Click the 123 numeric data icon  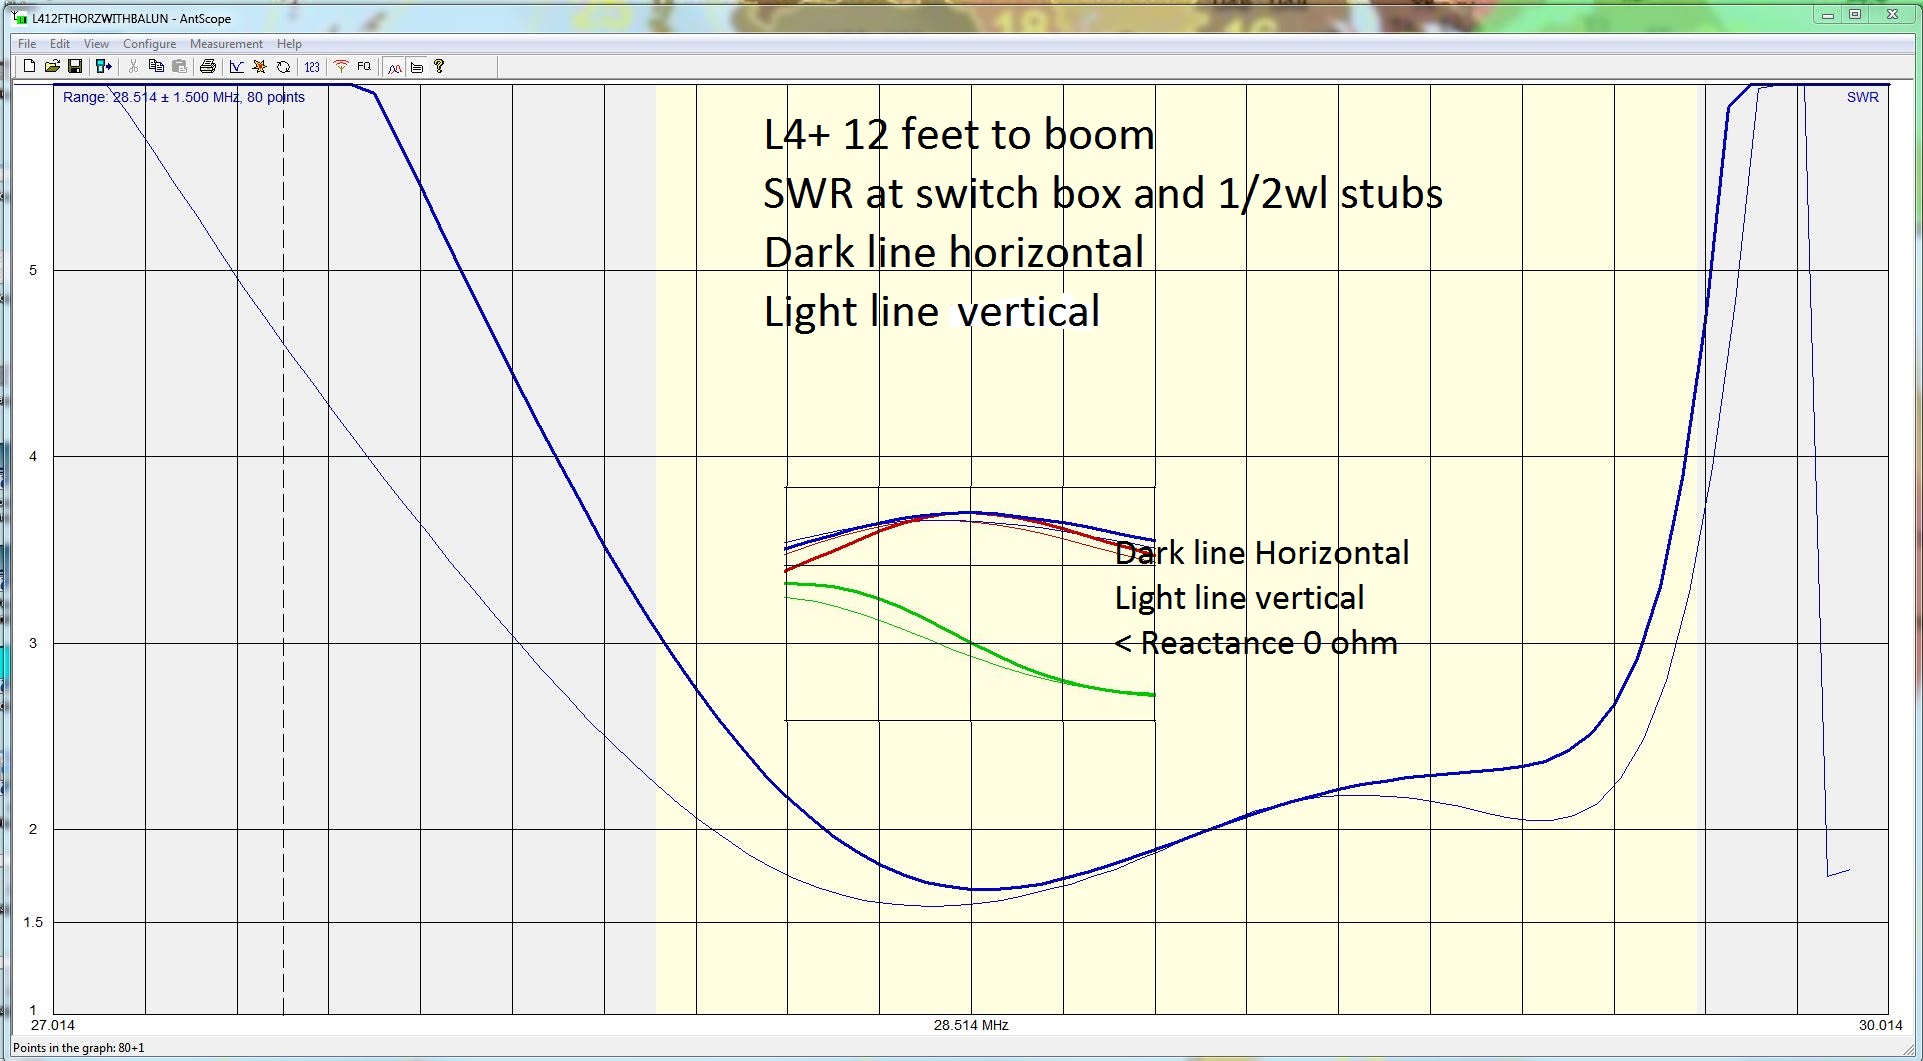tap(312, 67)
